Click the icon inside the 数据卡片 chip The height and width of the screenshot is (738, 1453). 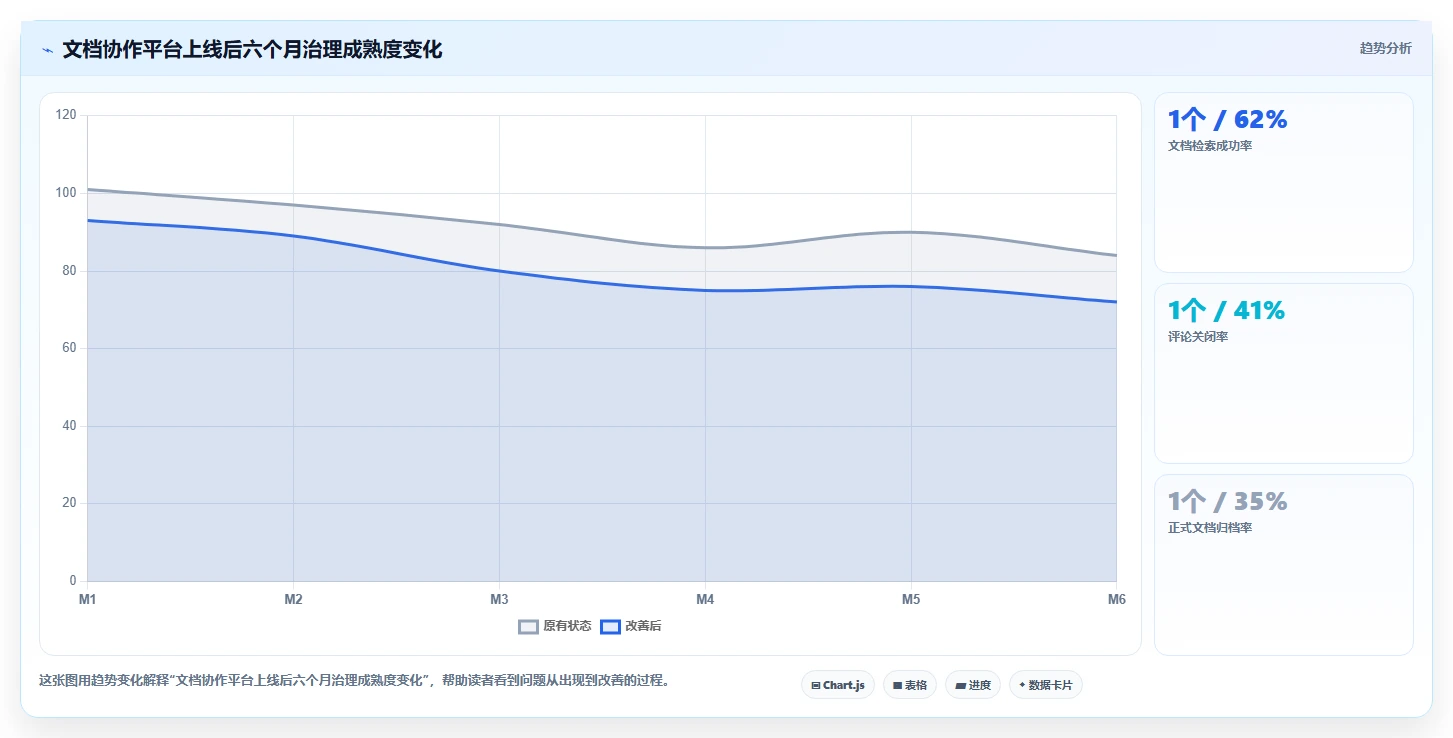coord(1022,686)
